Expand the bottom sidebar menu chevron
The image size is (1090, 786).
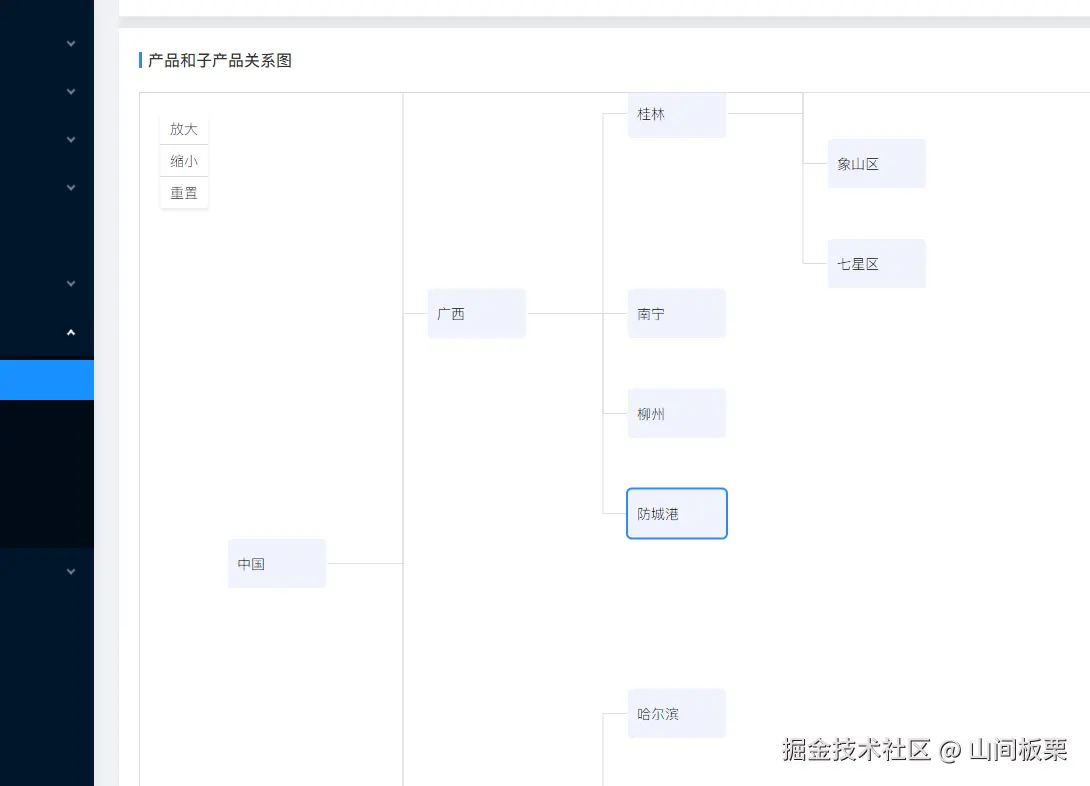point(70,571)
